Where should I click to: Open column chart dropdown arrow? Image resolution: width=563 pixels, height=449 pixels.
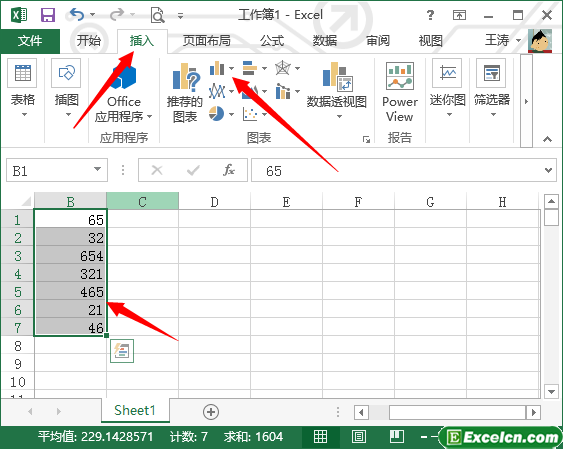[231, 68]
